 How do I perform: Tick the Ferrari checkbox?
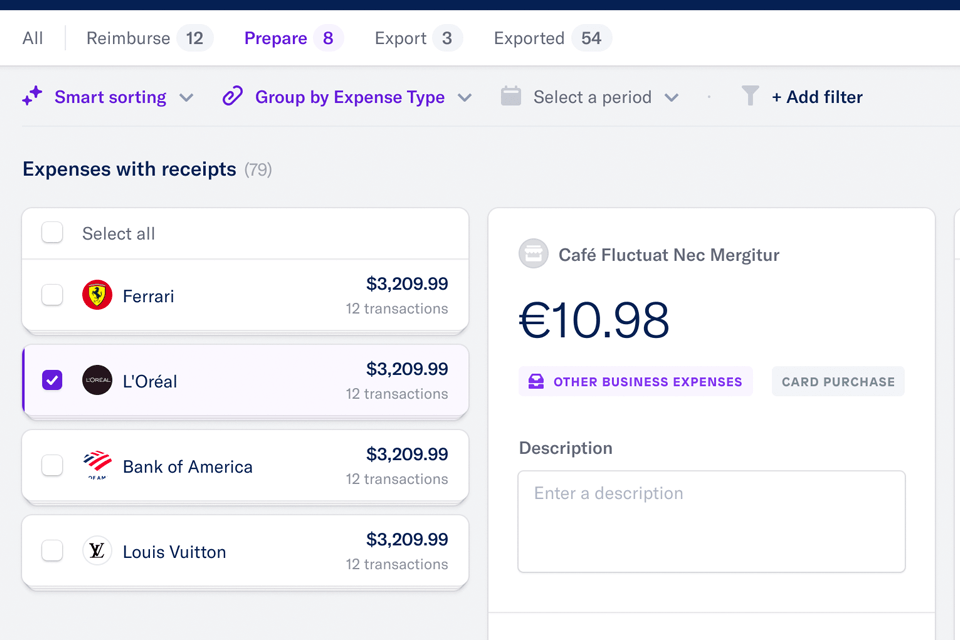point(52,295)
